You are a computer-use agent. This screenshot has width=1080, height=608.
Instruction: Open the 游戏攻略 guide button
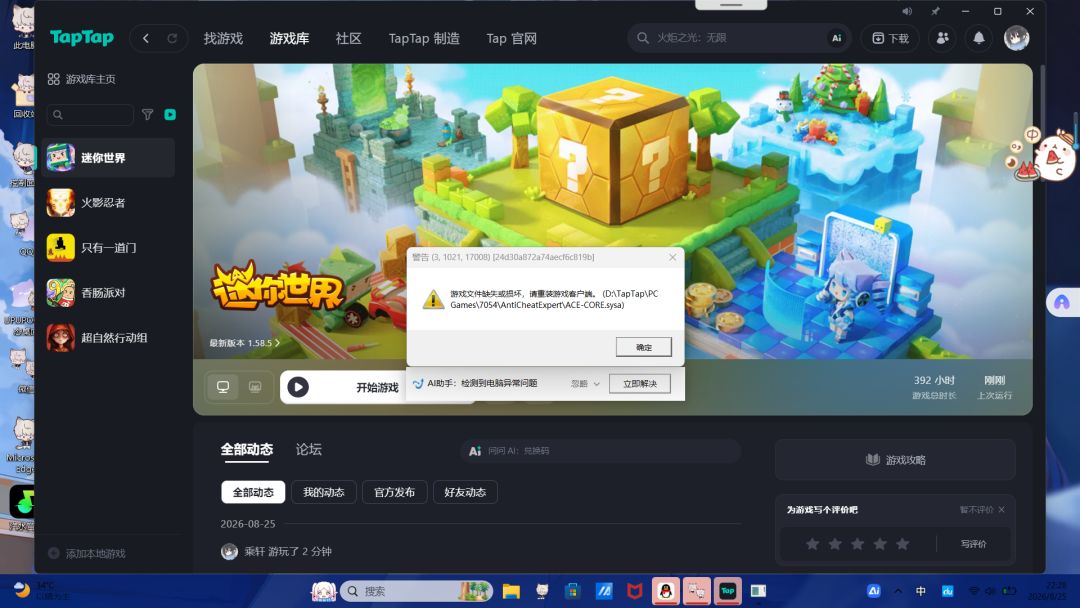895,460
